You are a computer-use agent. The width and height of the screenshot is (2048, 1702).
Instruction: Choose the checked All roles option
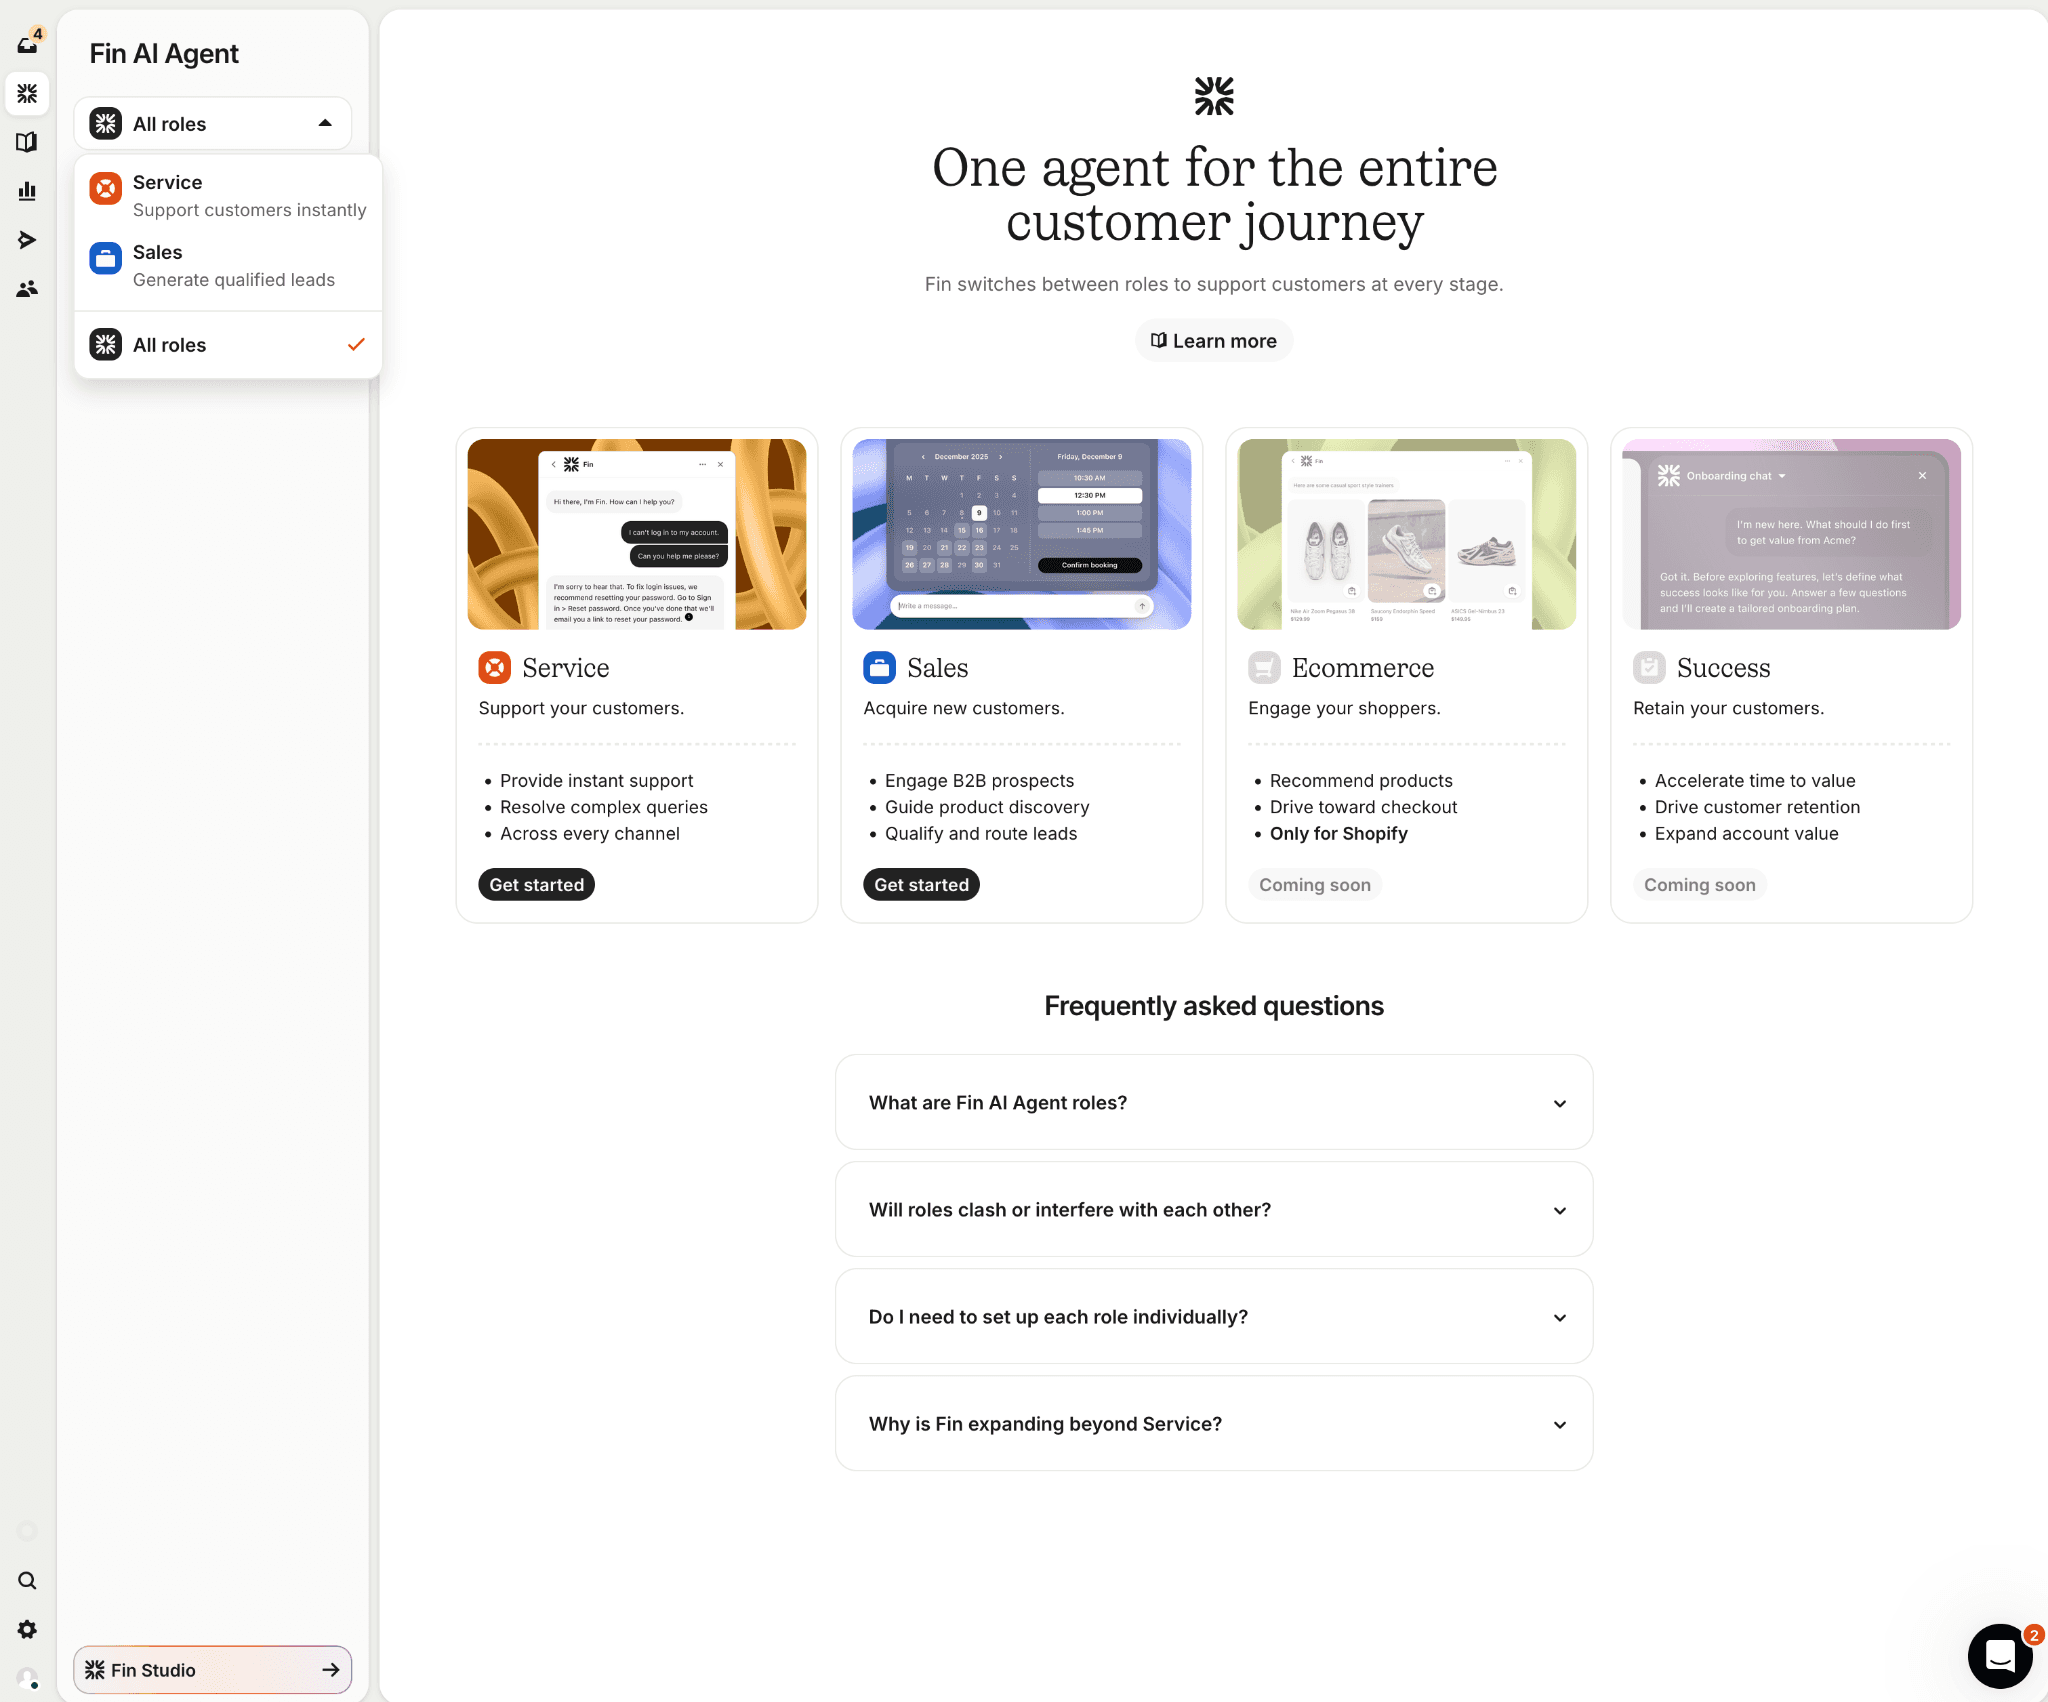click(x=228, y=345)
